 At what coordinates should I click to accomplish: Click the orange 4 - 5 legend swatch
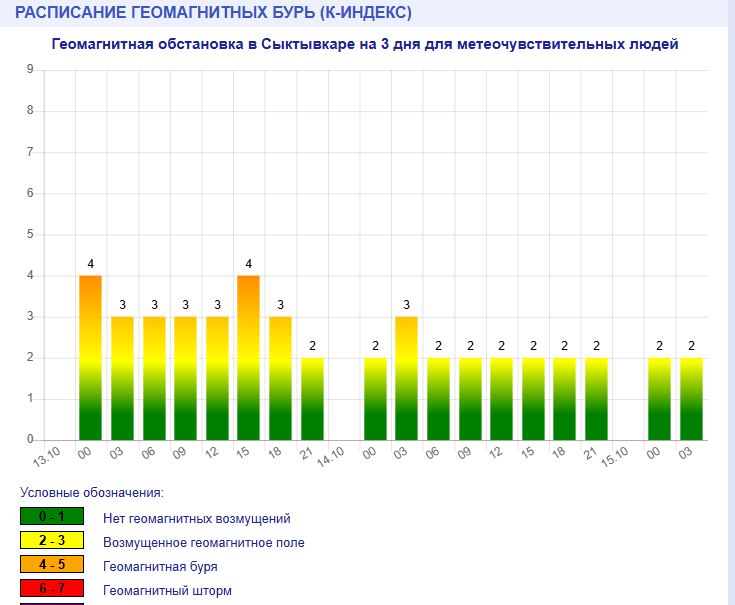click(49, 566)
